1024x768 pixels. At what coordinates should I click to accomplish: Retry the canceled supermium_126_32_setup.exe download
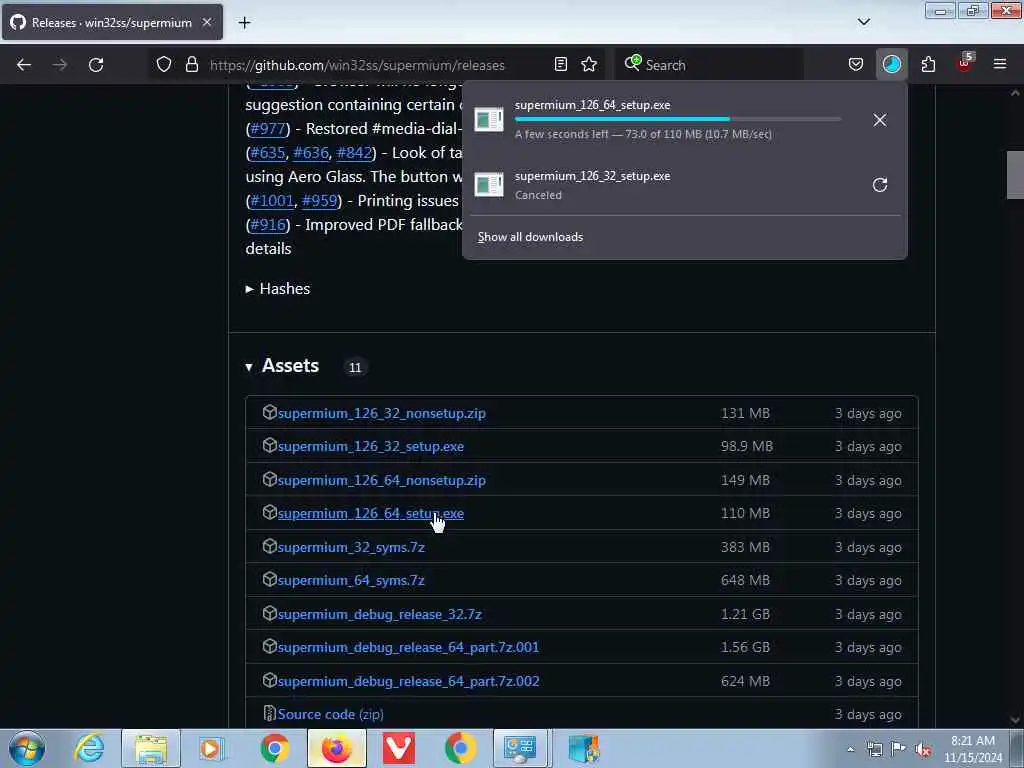(880, 185)
